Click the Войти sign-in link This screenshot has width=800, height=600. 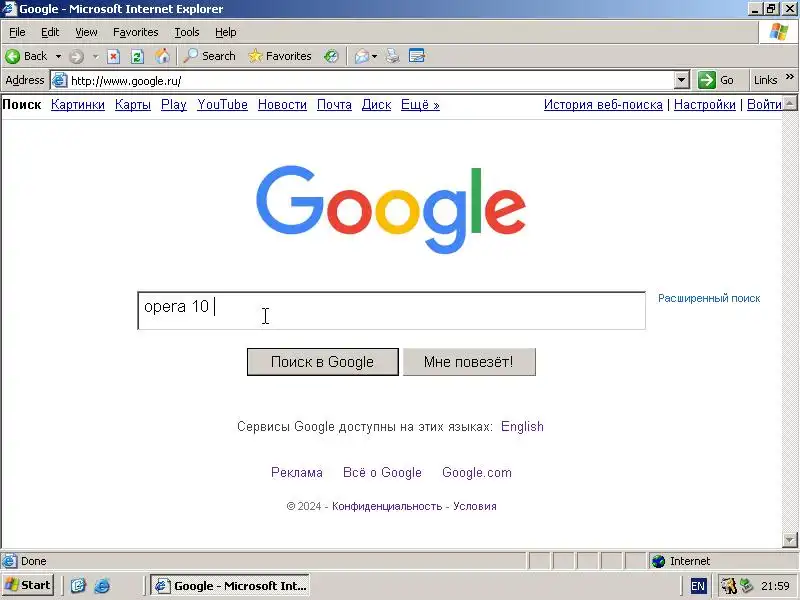(x=764, y=105)
